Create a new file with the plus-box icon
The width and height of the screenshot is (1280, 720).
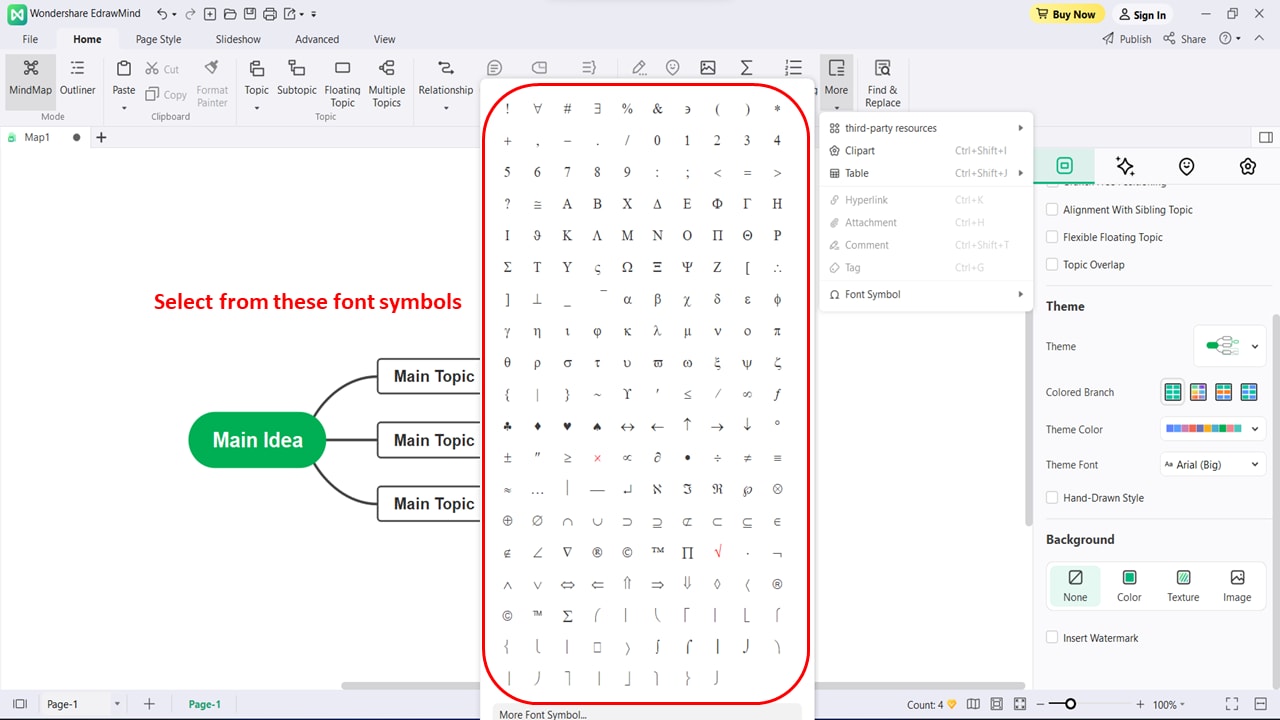(210, 14)
